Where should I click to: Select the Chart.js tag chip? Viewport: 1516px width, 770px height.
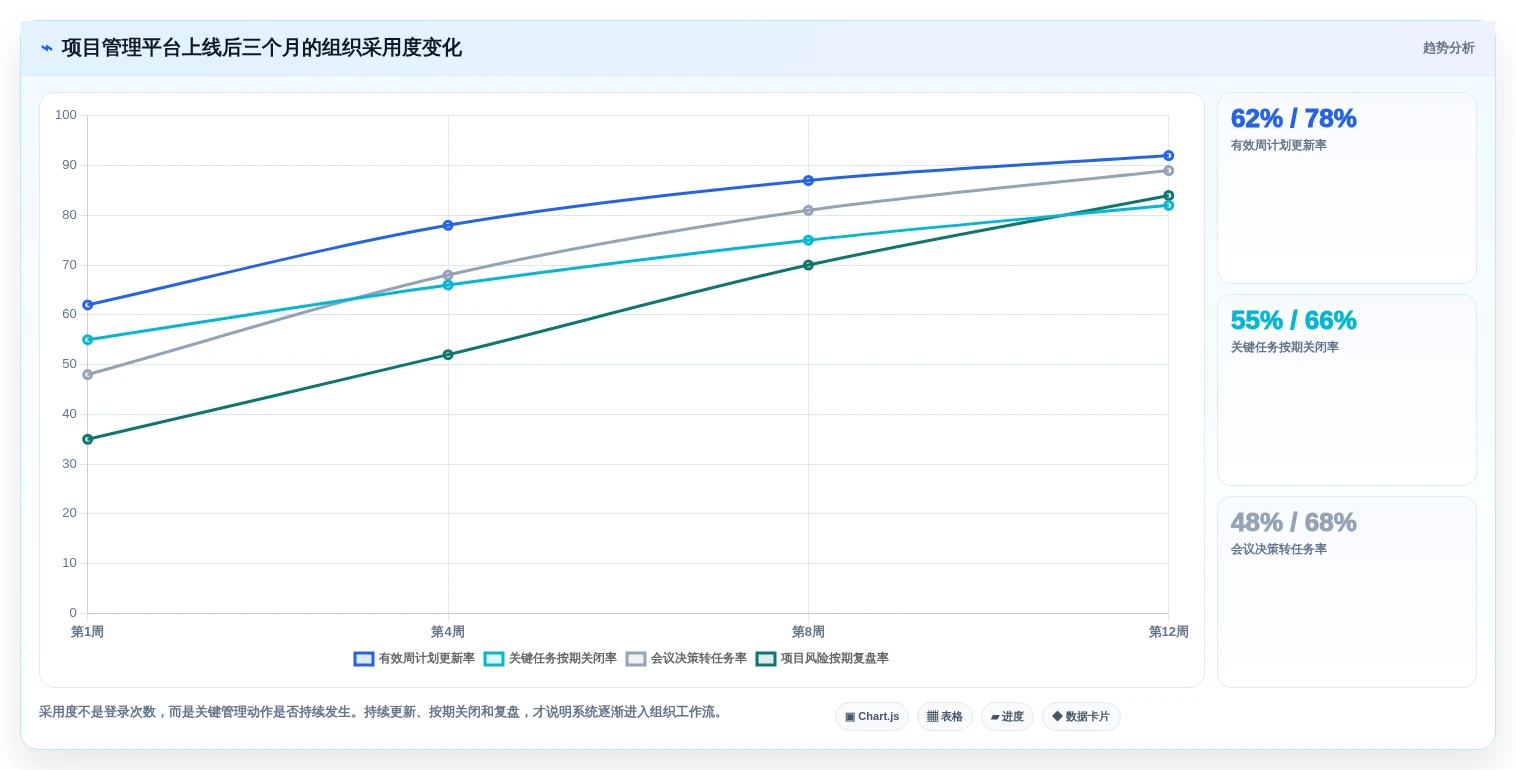point(872,716)
